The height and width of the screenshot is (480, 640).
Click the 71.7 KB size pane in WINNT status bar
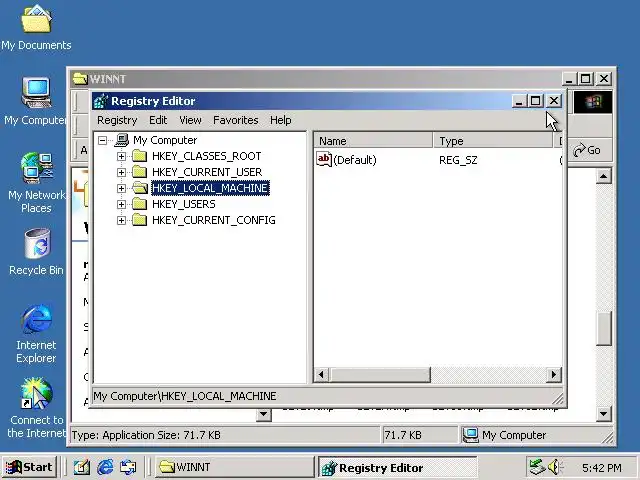coord(420,435)
